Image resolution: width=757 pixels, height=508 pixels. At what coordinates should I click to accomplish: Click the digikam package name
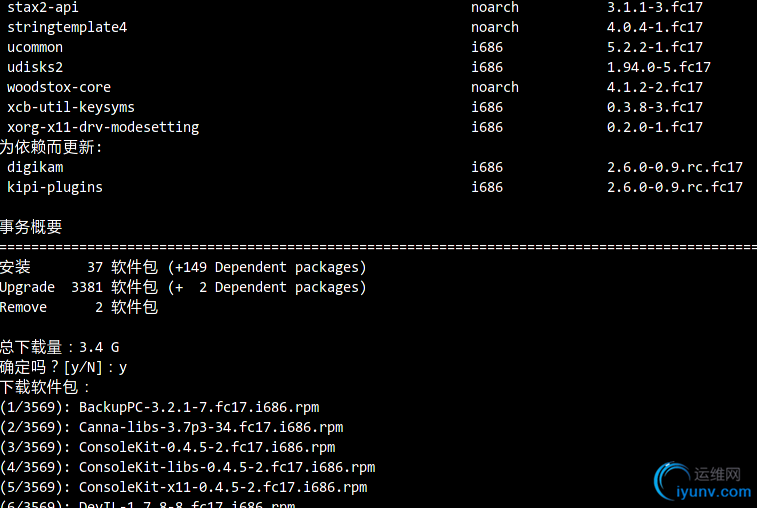coord(34,167)
